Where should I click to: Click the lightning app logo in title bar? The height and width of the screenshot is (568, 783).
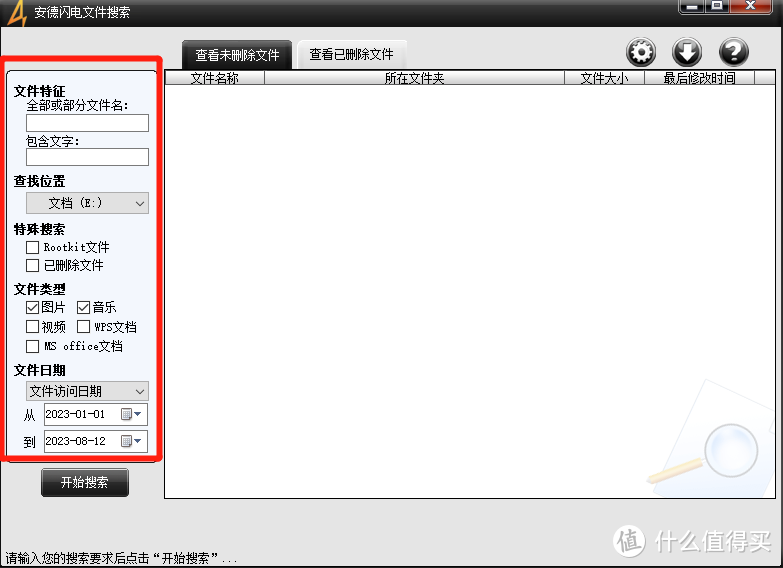(16, 13)
